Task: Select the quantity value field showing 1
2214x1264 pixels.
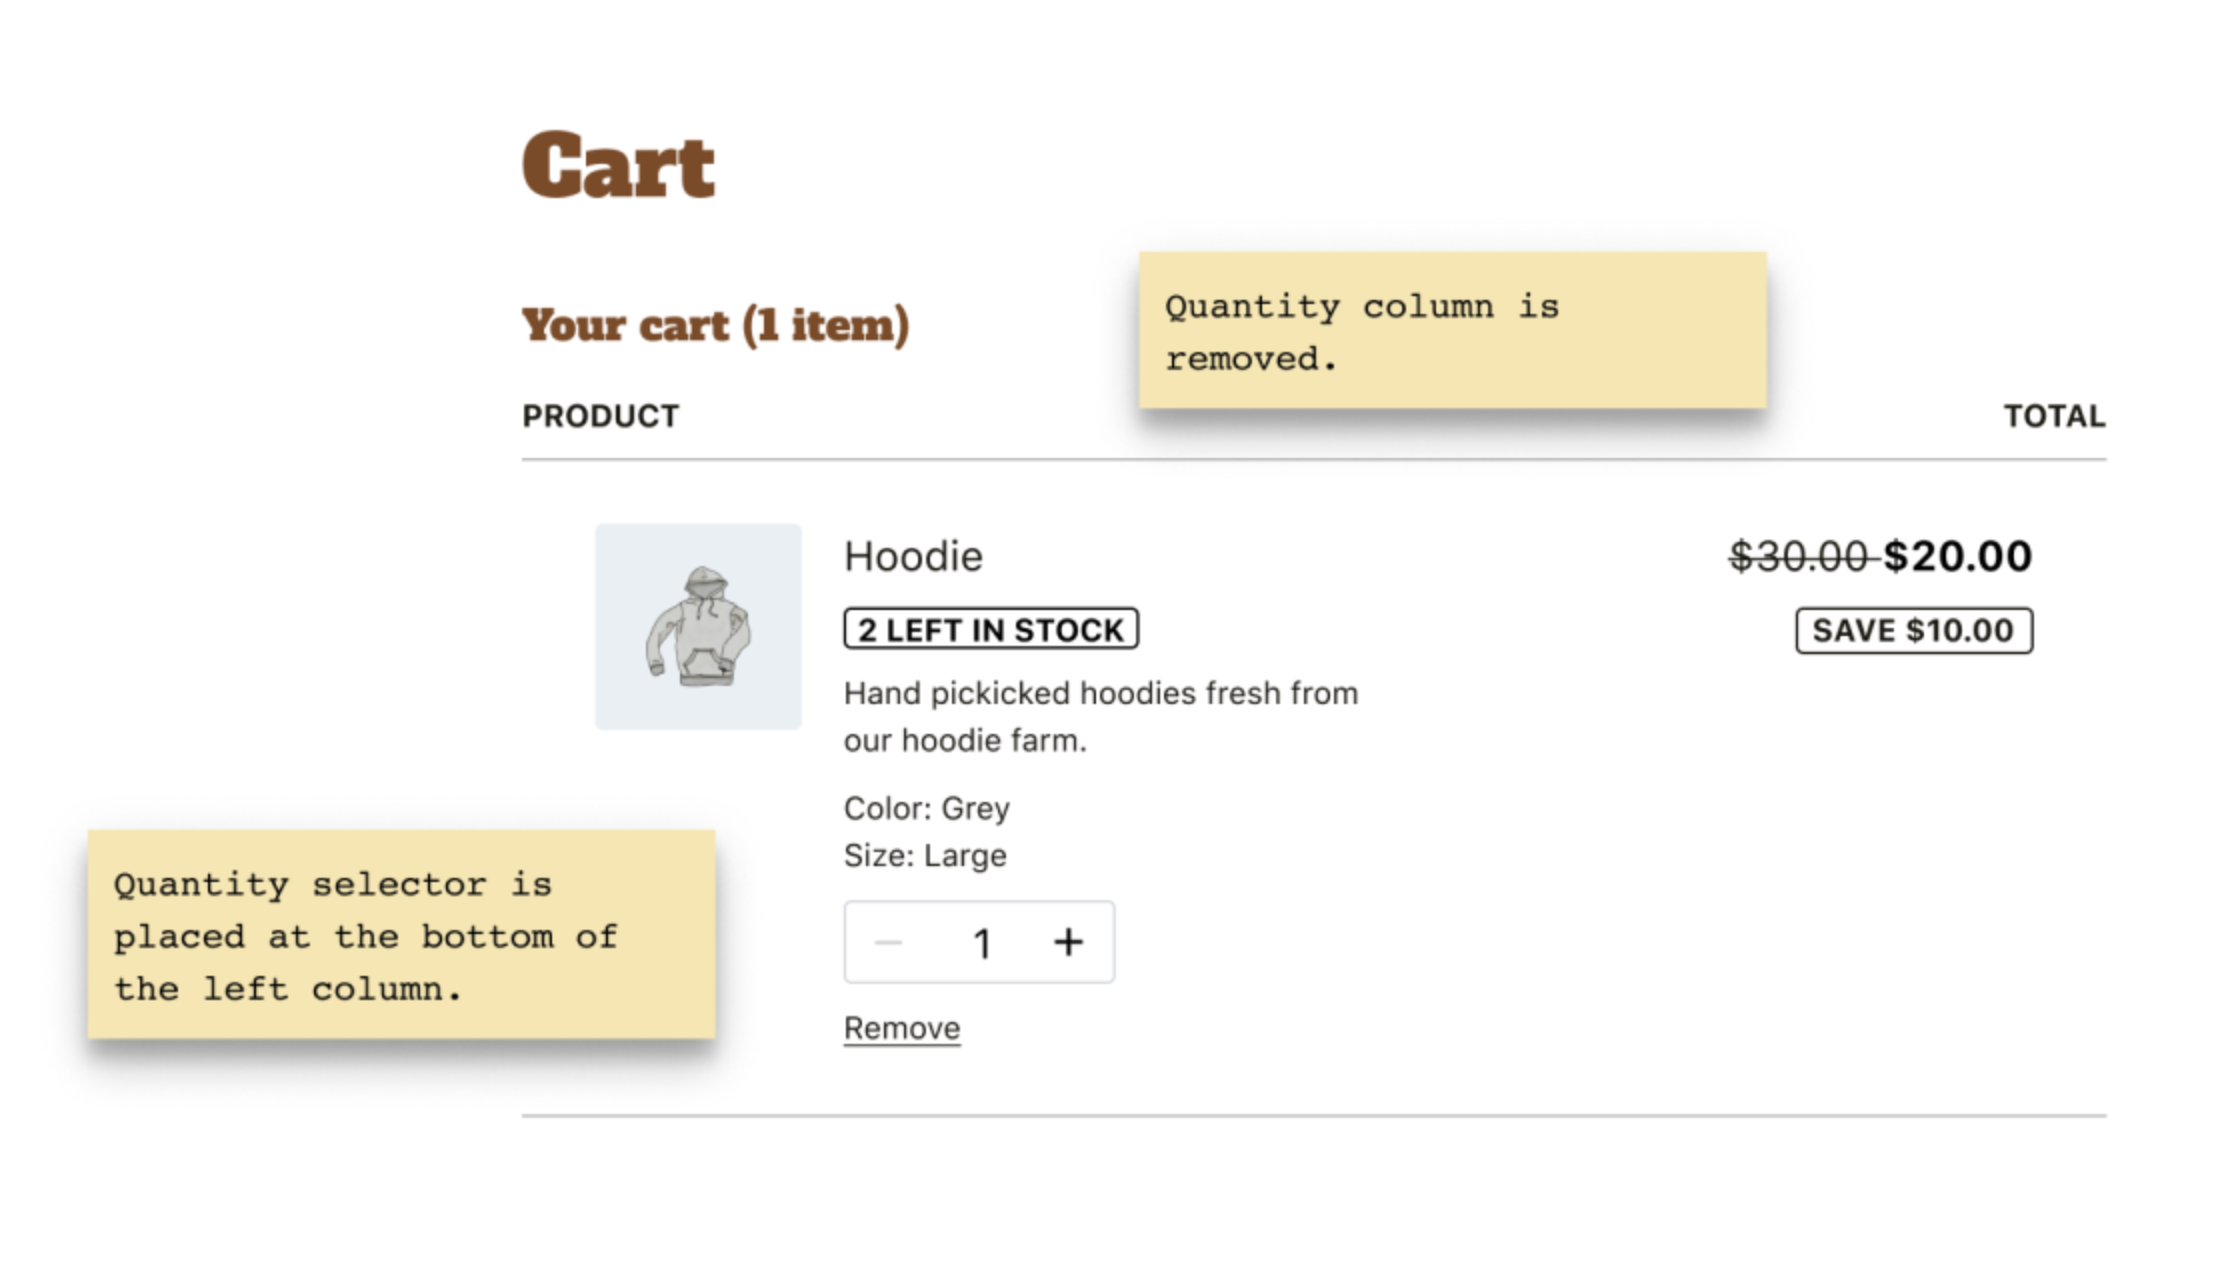Action: [983, 941]
